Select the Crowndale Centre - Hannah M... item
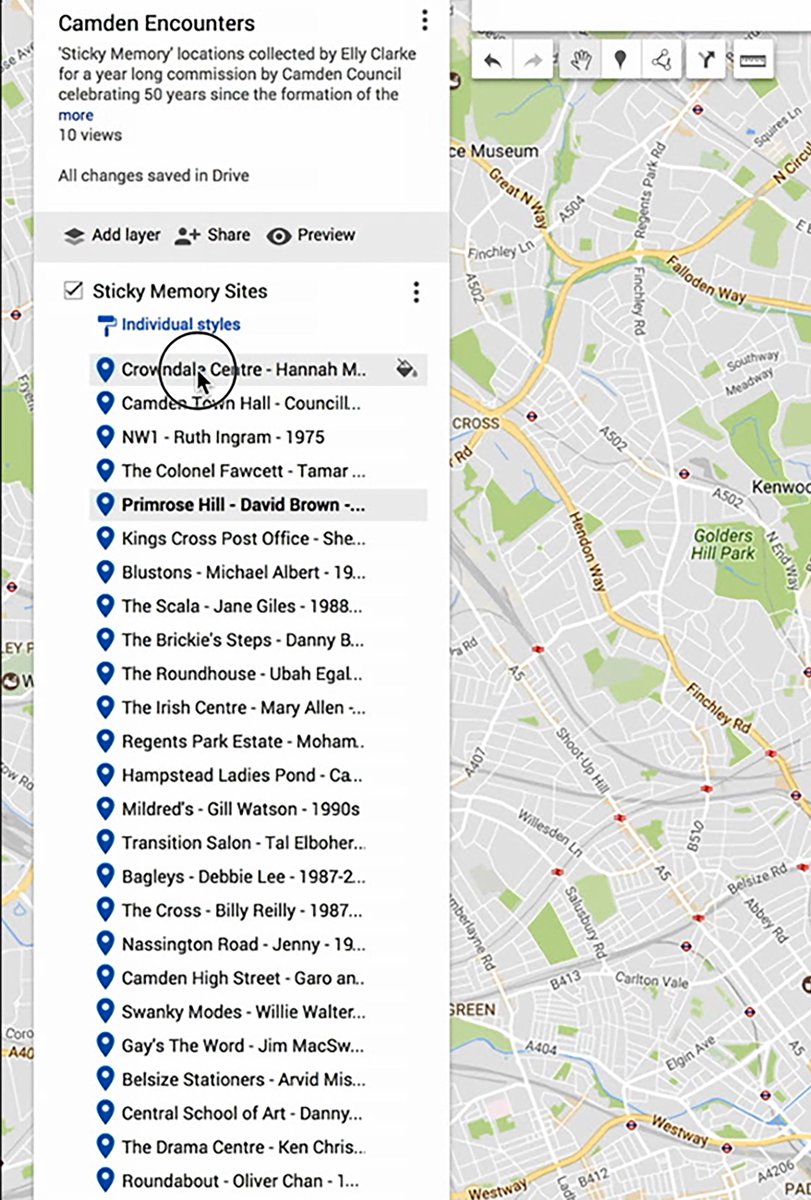The height and width of the screenshot is (1200, 811). 259,369
